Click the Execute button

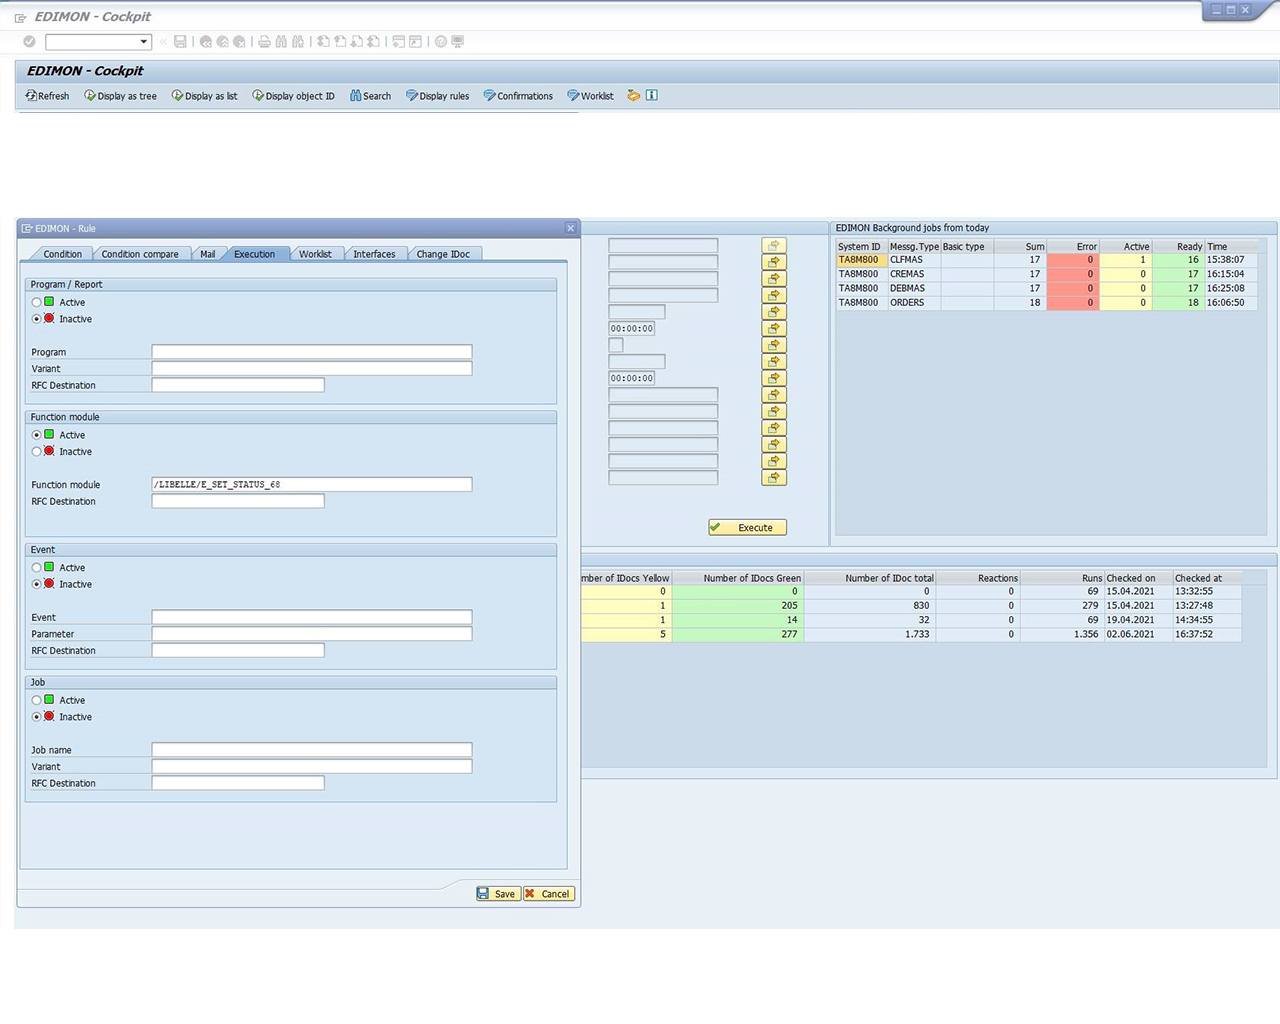747,527
